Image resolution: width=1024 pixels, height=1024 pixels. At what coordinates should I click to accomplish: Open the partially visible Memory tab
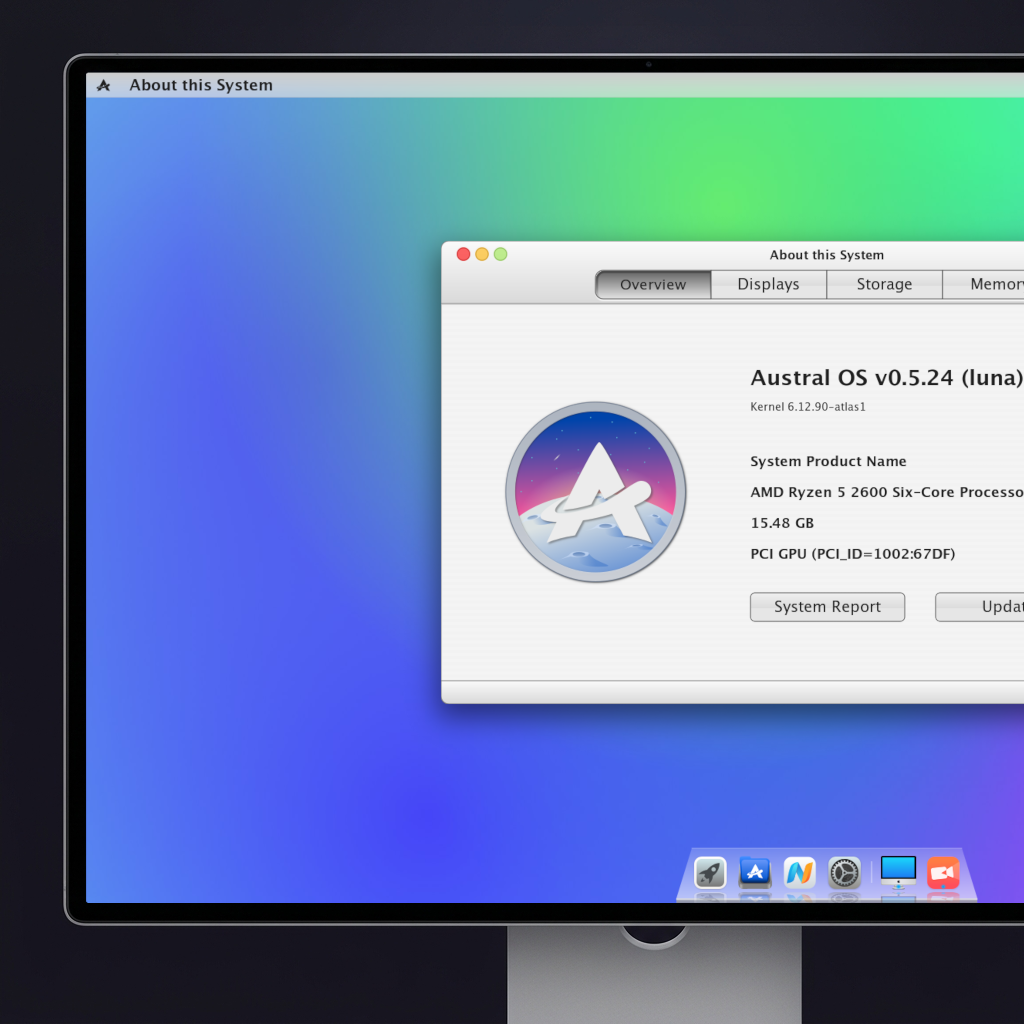tap(984, 284)
